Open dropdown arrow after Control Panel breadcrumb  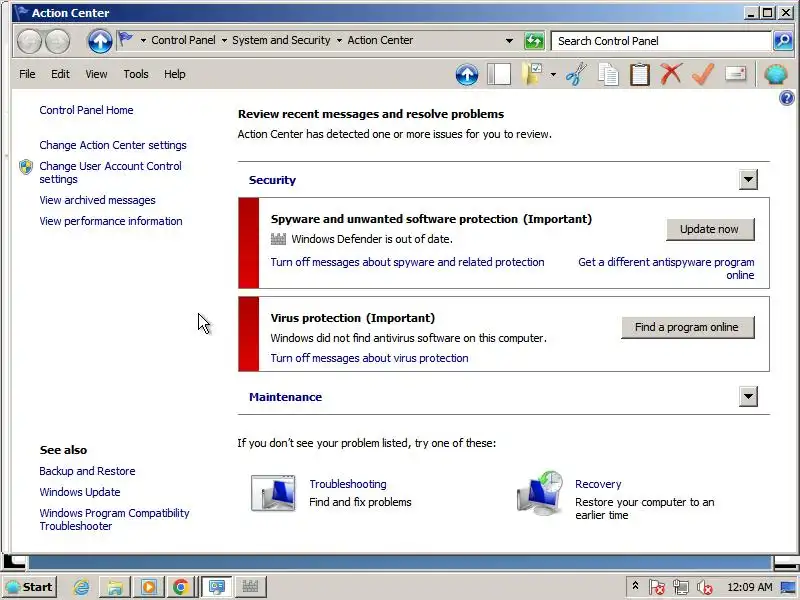pos(224,41)
